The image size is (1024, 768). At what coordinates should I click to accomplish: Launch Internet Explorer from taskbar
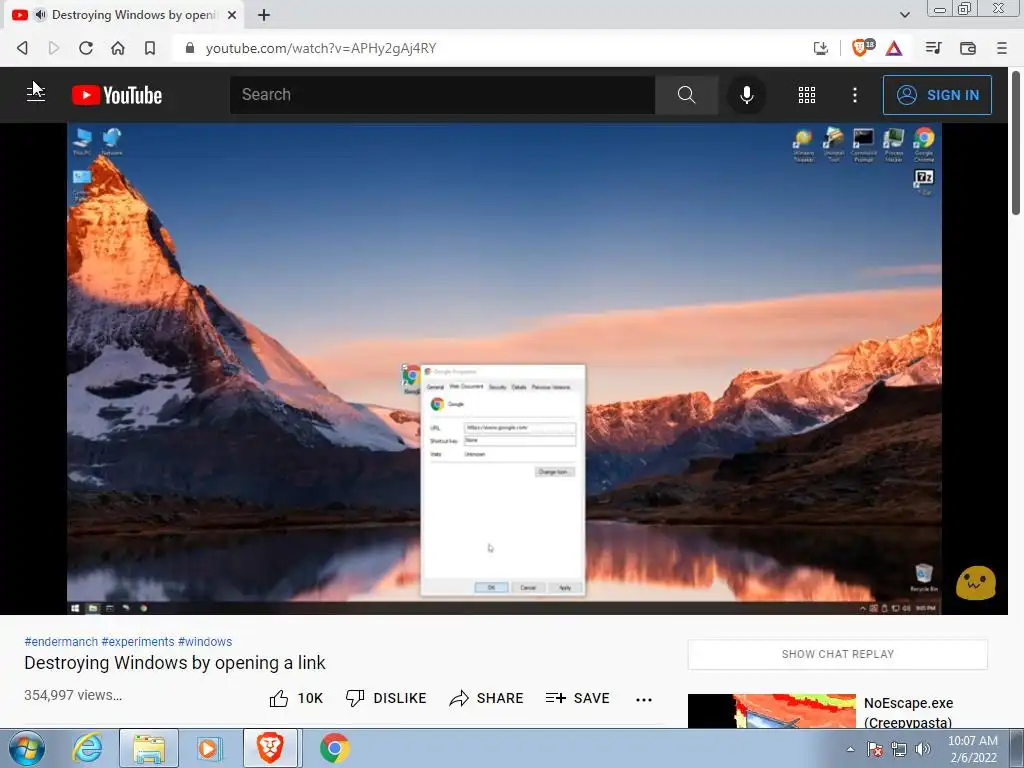87,748
